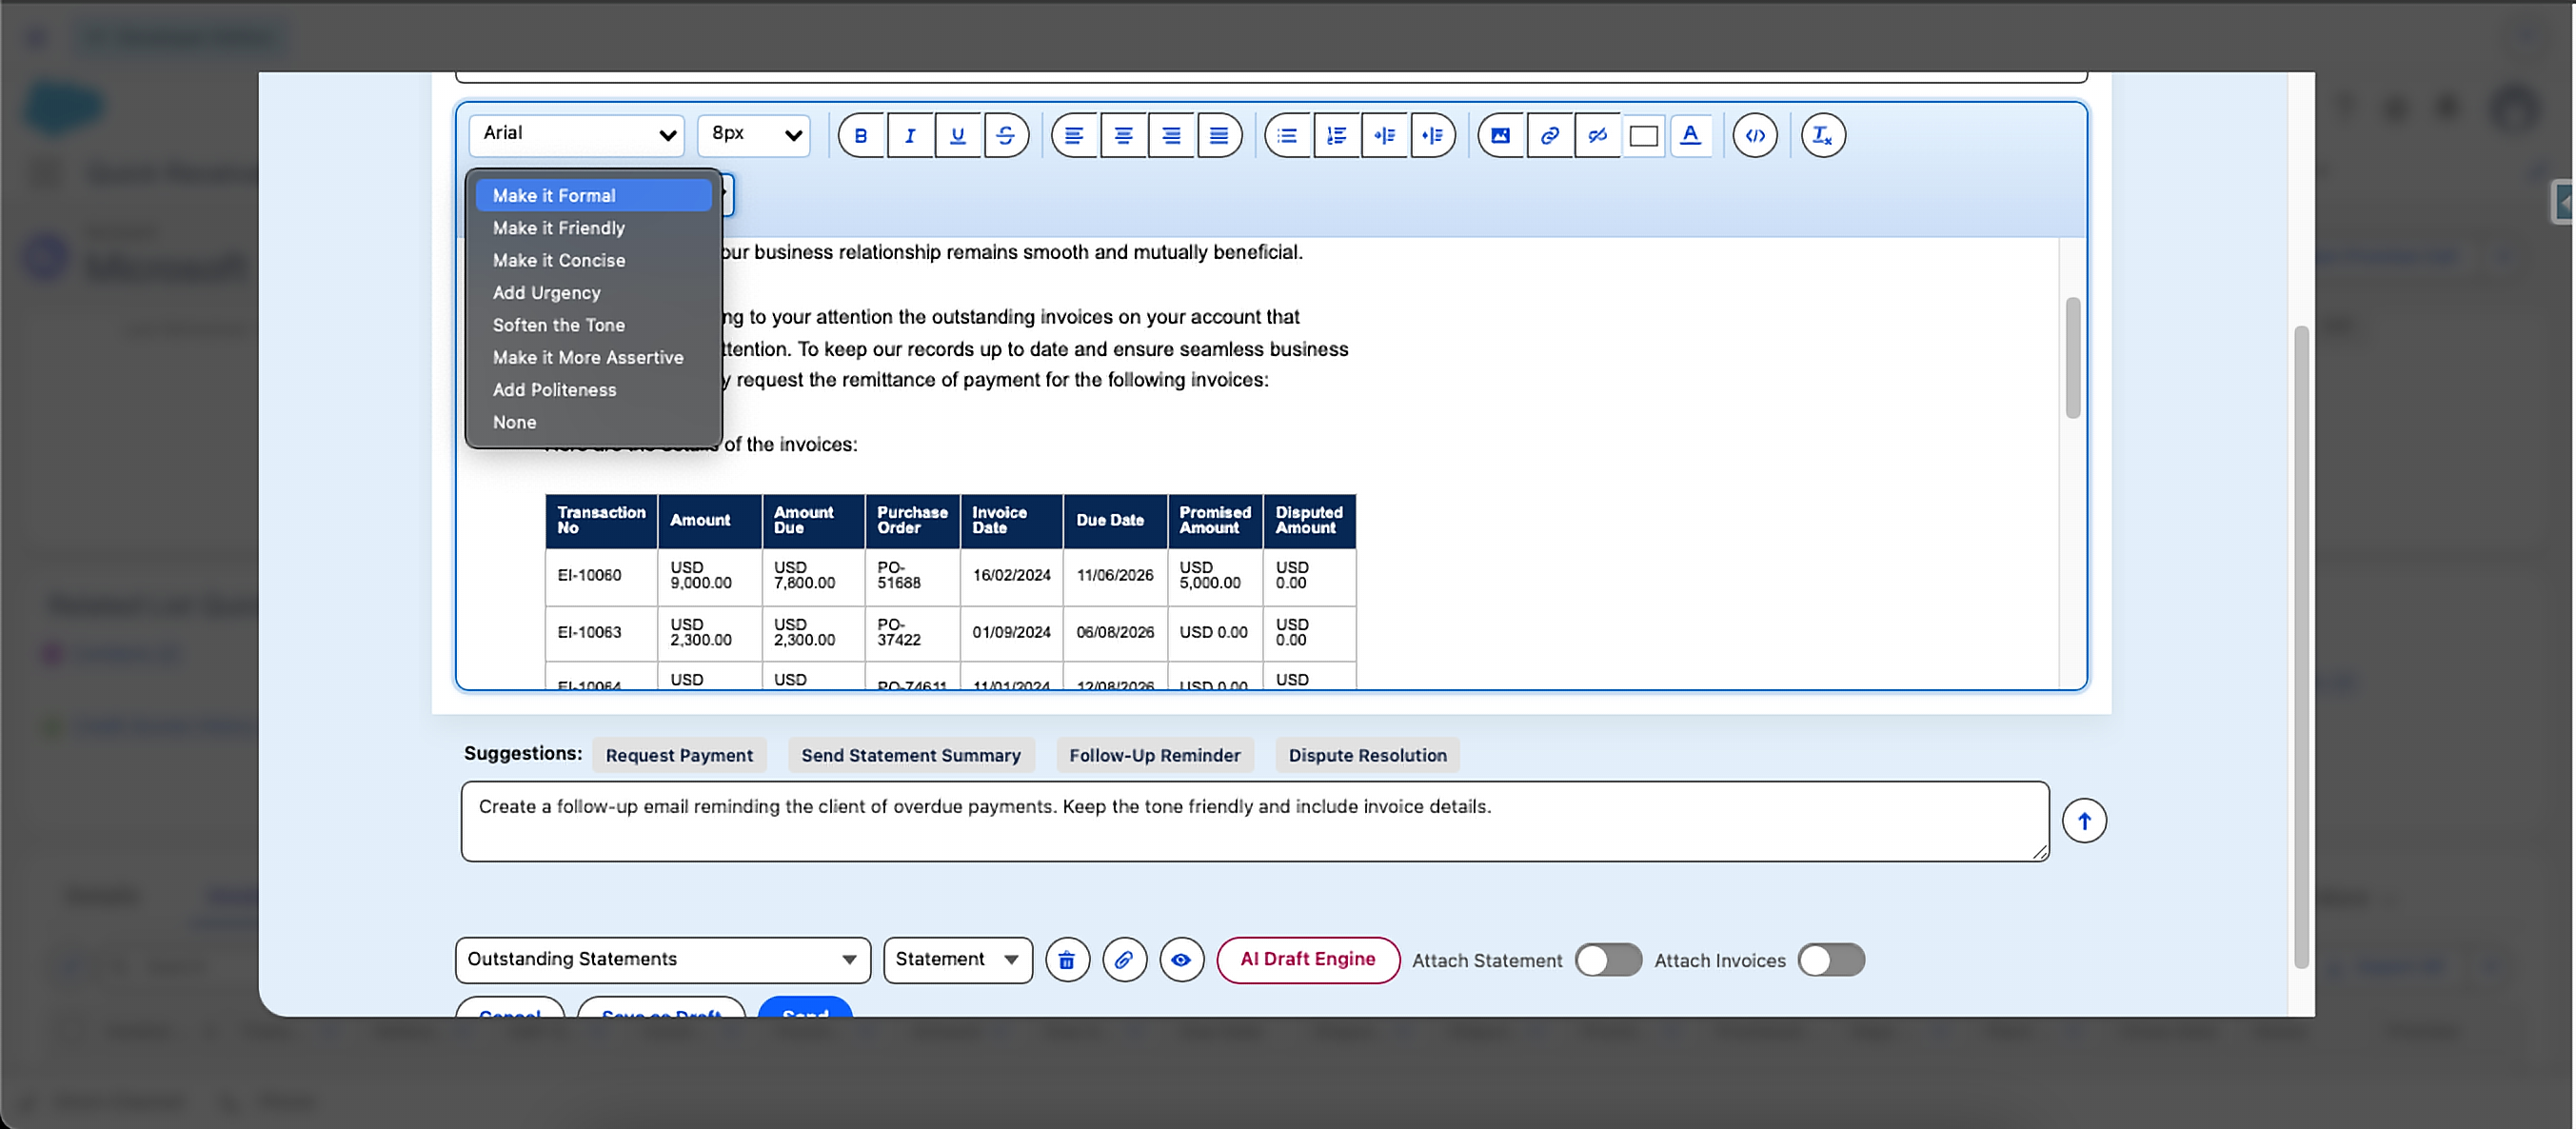Select Make it Formal tone option

(x=594, y=196)
